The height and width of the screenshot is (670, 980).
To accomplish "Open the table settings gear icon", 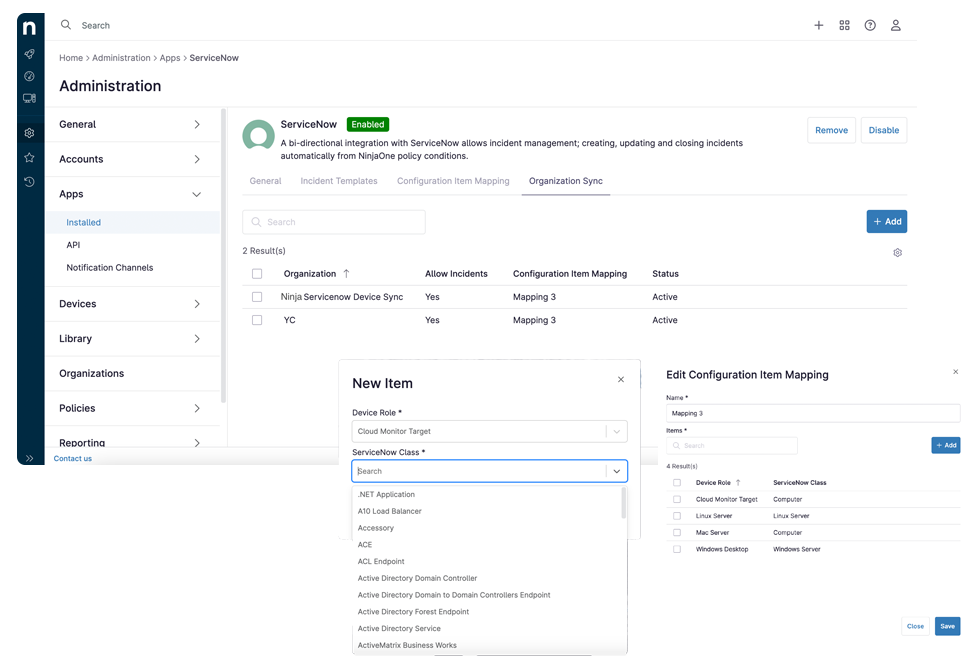I will 897,253.
